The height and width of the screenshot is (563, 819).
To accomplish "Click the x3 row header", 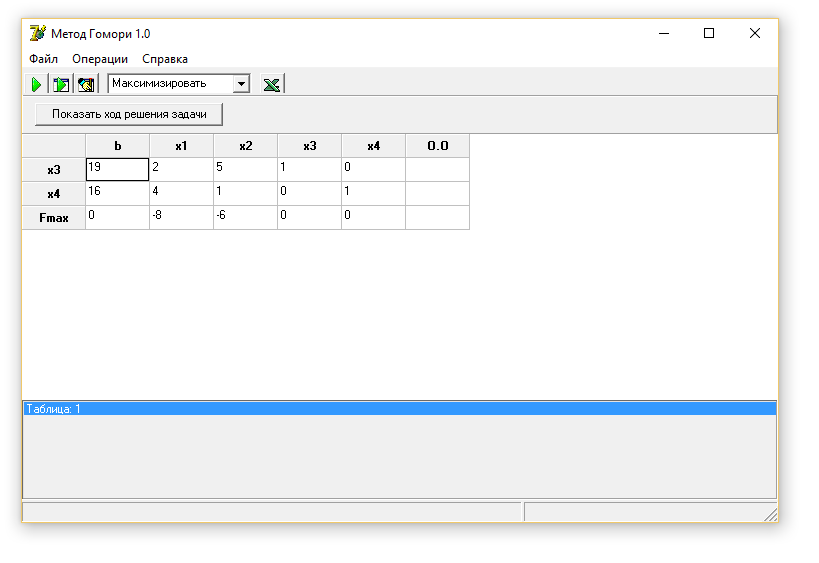I will 54,170.
